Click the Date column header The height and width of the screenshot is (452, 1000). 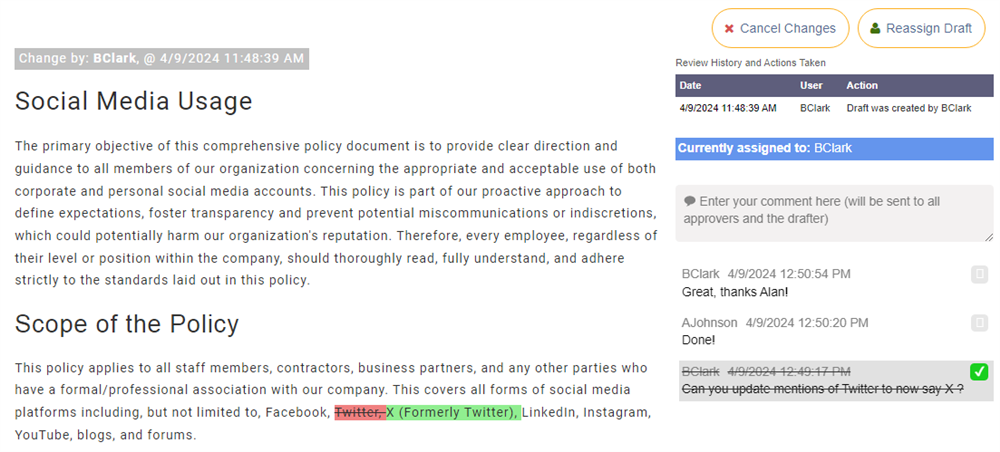click(691, 86)
